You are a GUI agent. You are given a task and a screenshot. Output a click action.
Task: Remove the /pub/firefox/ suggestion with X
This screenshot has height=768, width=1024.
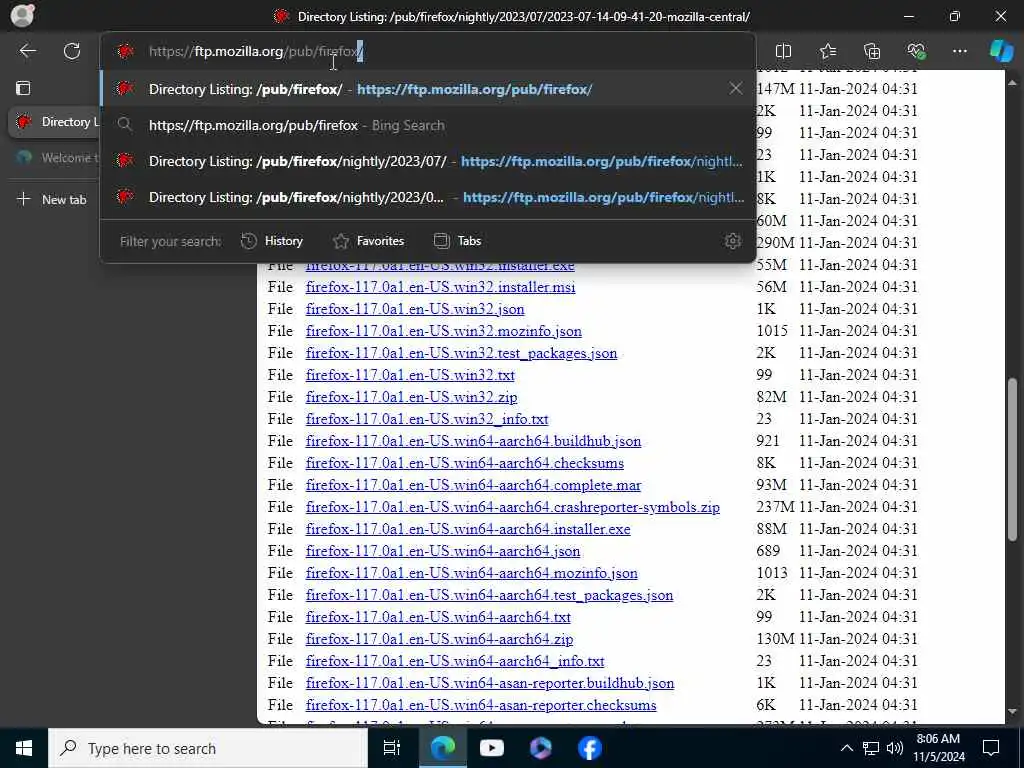pyautogui.click(x=735, y=88)
